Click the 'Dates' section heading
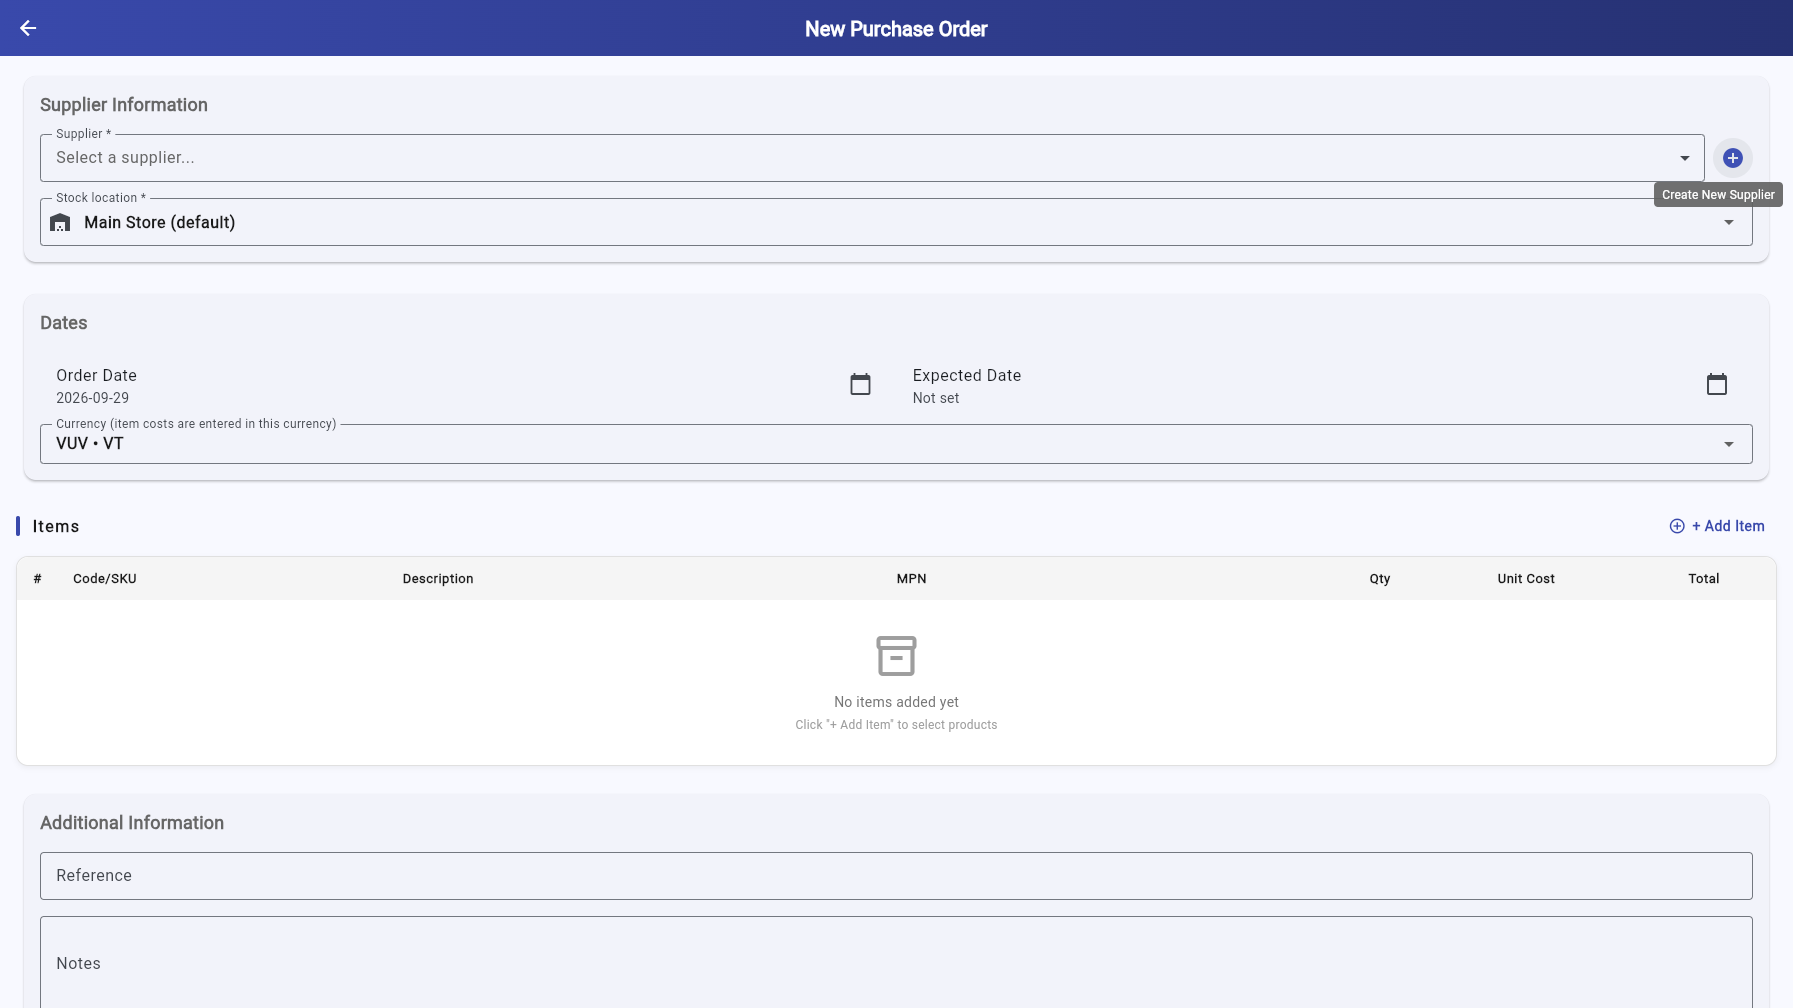1793x1008 pixels. click(64, 323)
